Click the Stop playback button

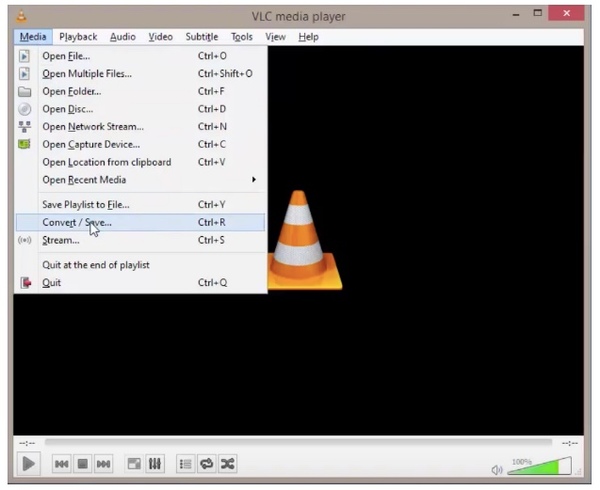(82, 464)
